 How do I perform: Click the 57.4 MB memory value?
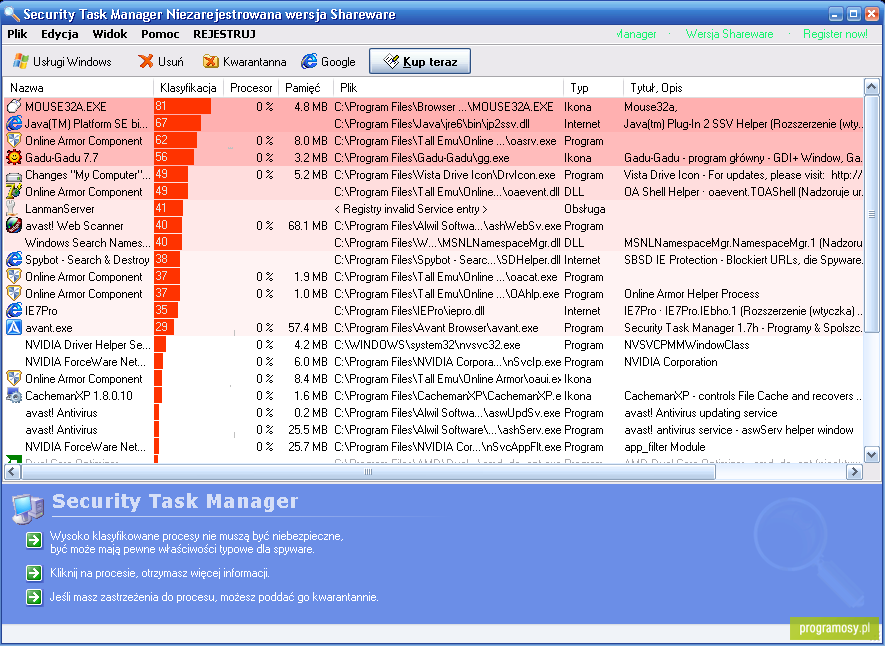[x=308, y=328]
